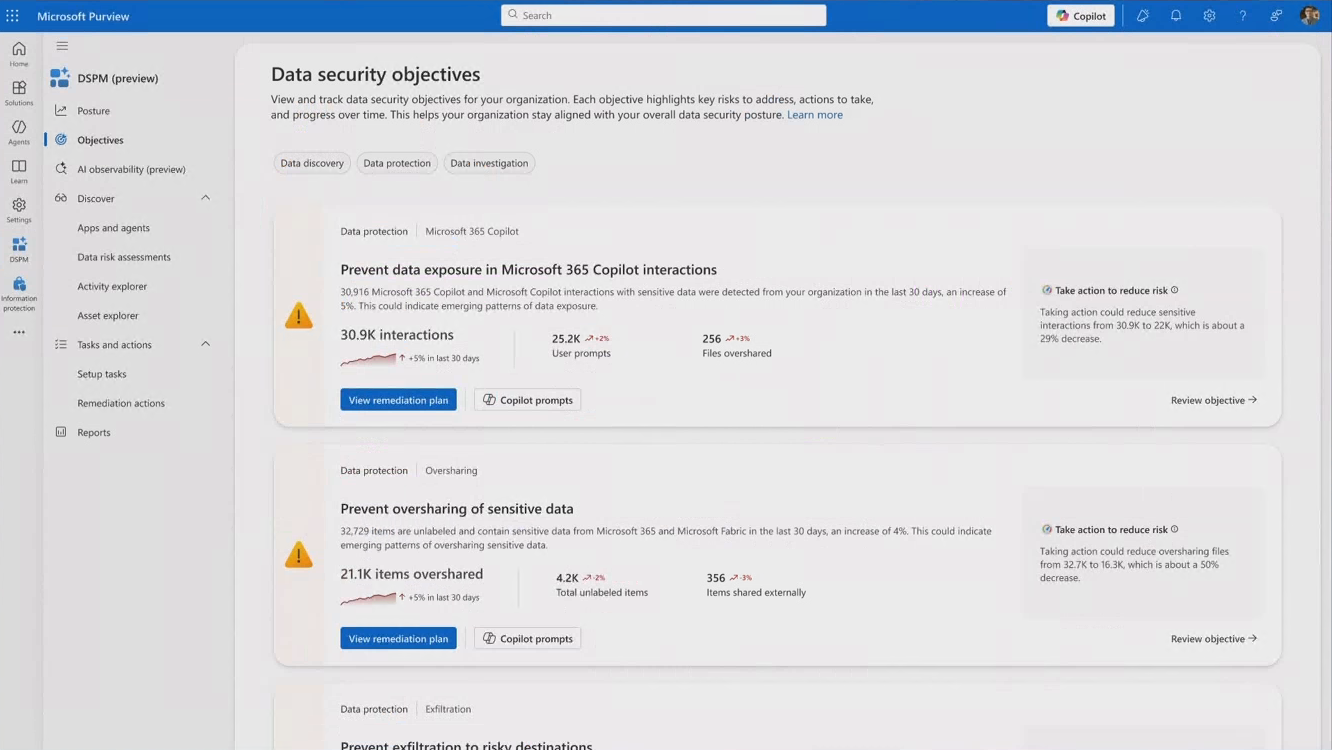Open Information protection in left rail

(x=19, y=294)
